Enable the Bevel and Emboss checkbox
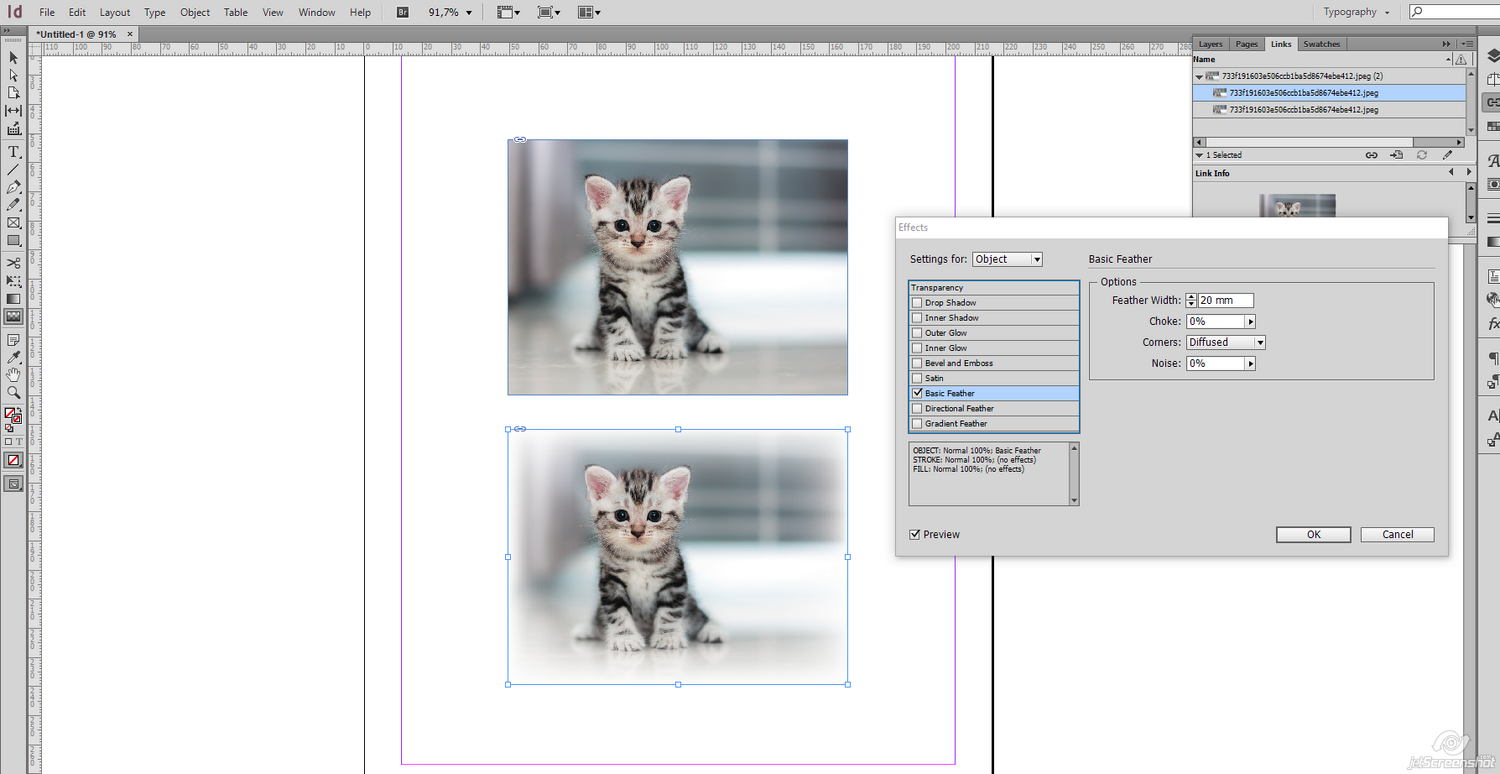The image size is (1500, 774). (x=917, y=363)
